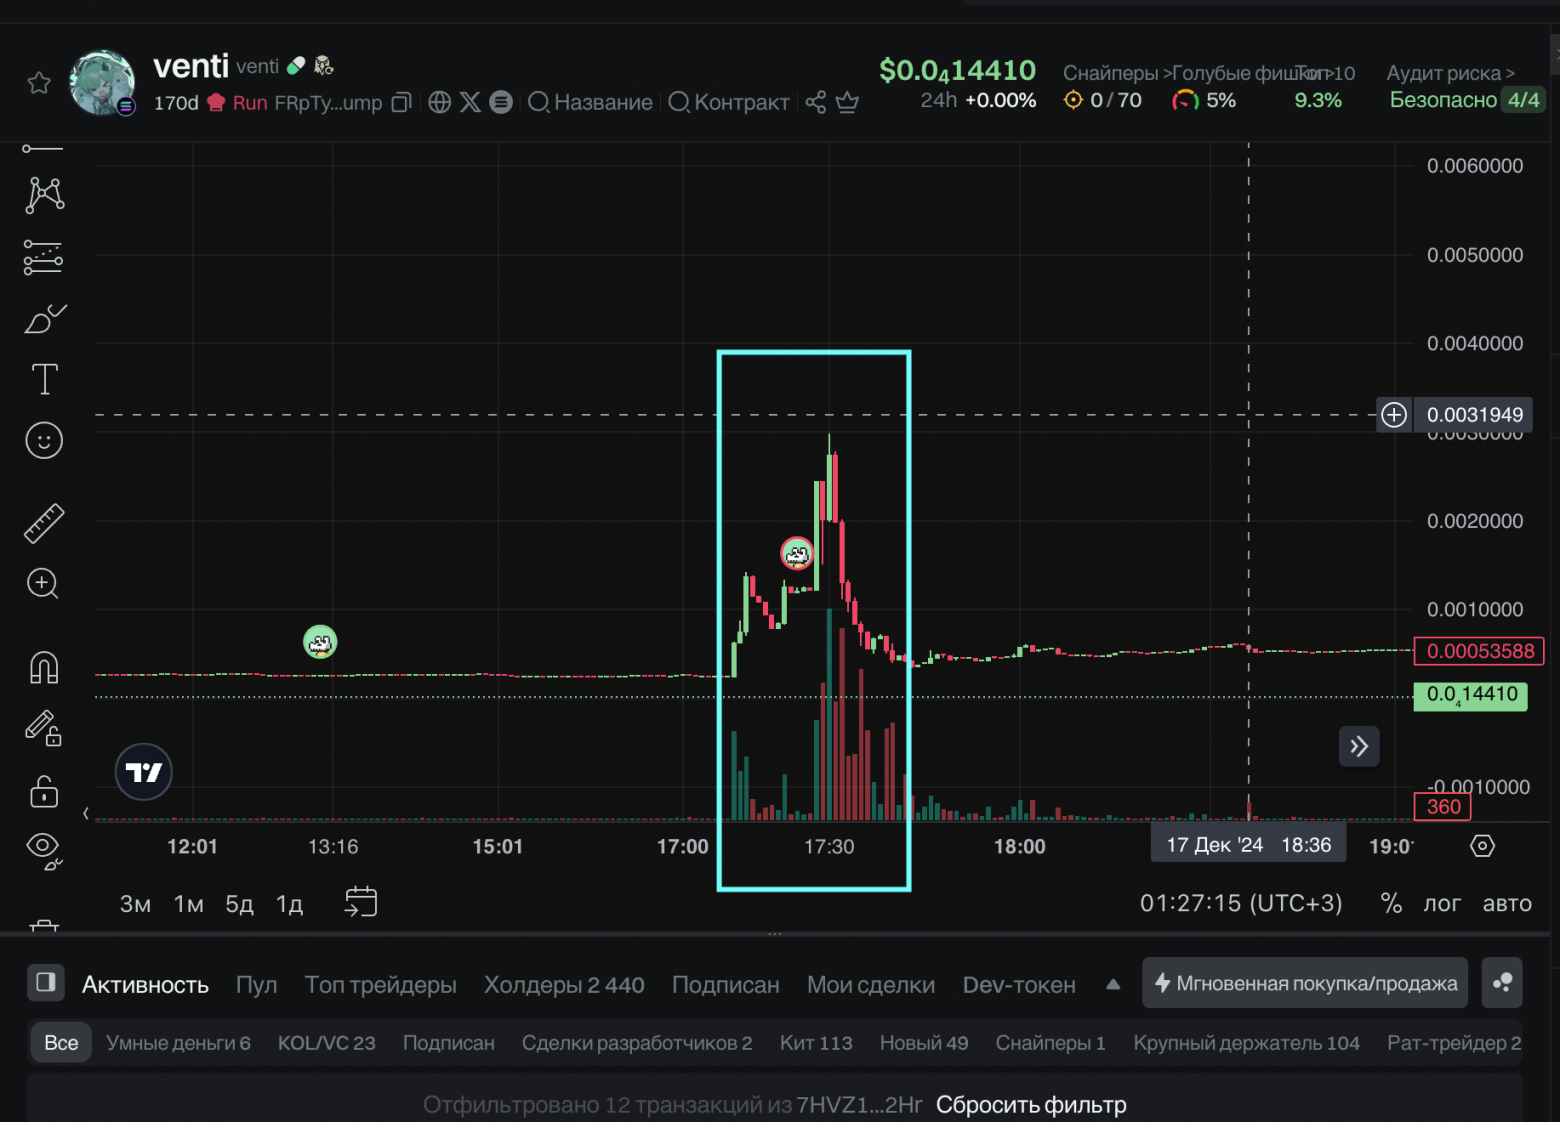Filter by Новый 49
The image size is (1560, 1122).
pyautogui.click(x=924, y=1043)
